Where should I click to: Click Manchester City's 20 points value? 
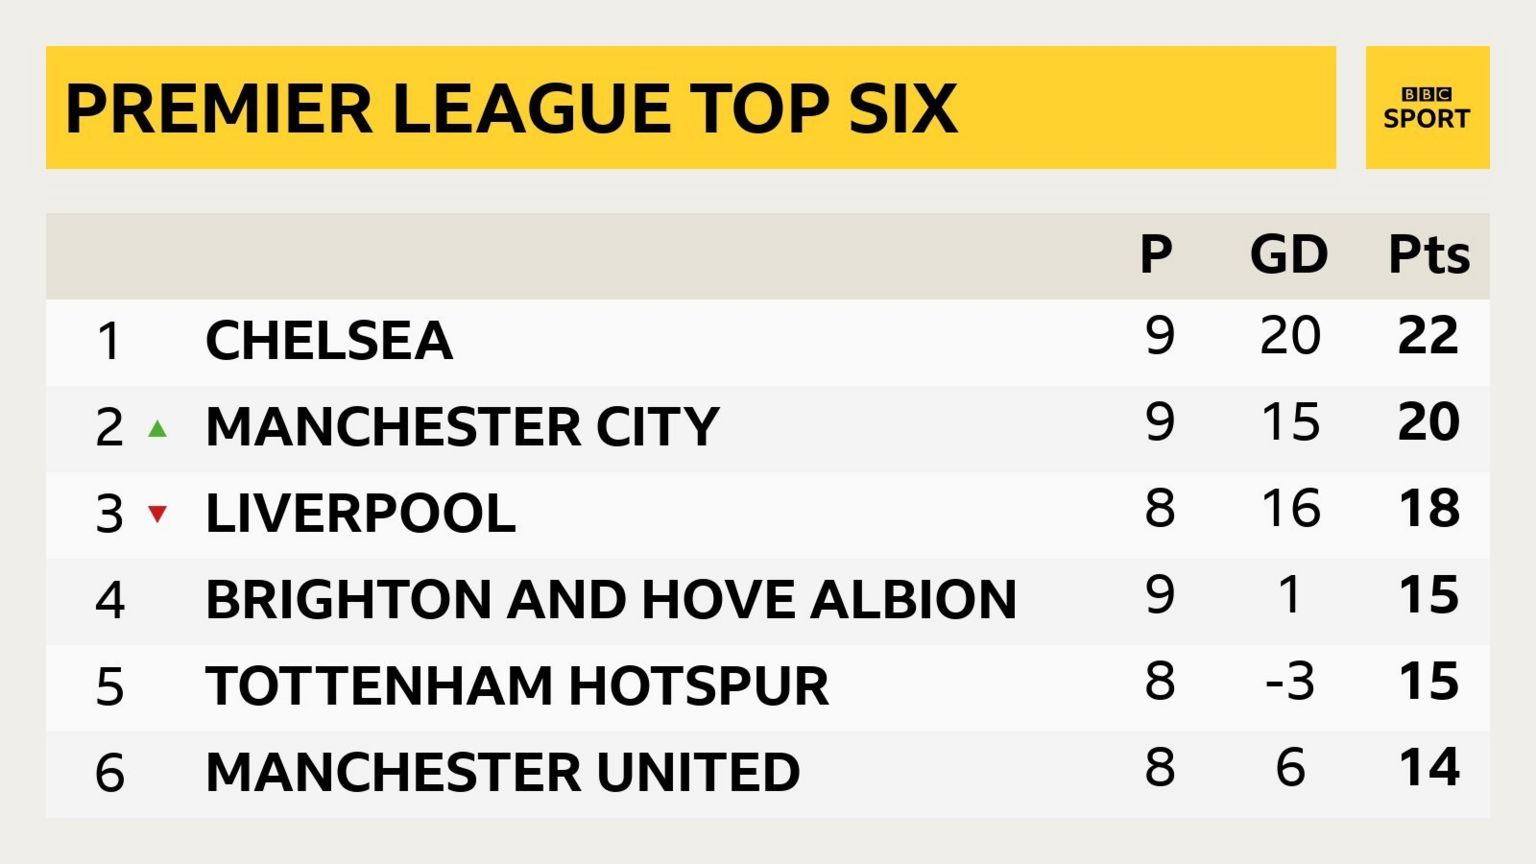1428,422
